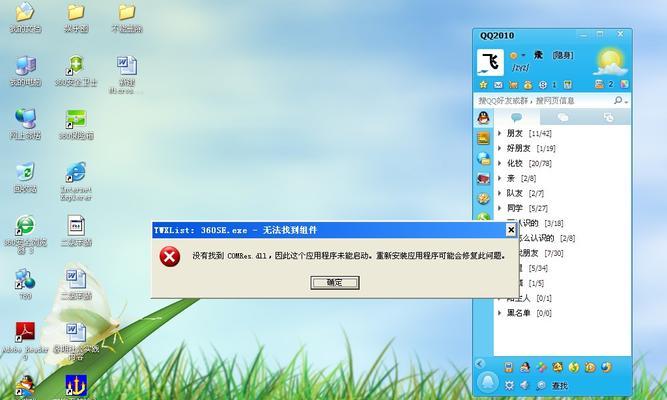Open the QQ mail envelope icon
Image resolution: width=667 pixels, height=400 pixels.
(498, 85)
